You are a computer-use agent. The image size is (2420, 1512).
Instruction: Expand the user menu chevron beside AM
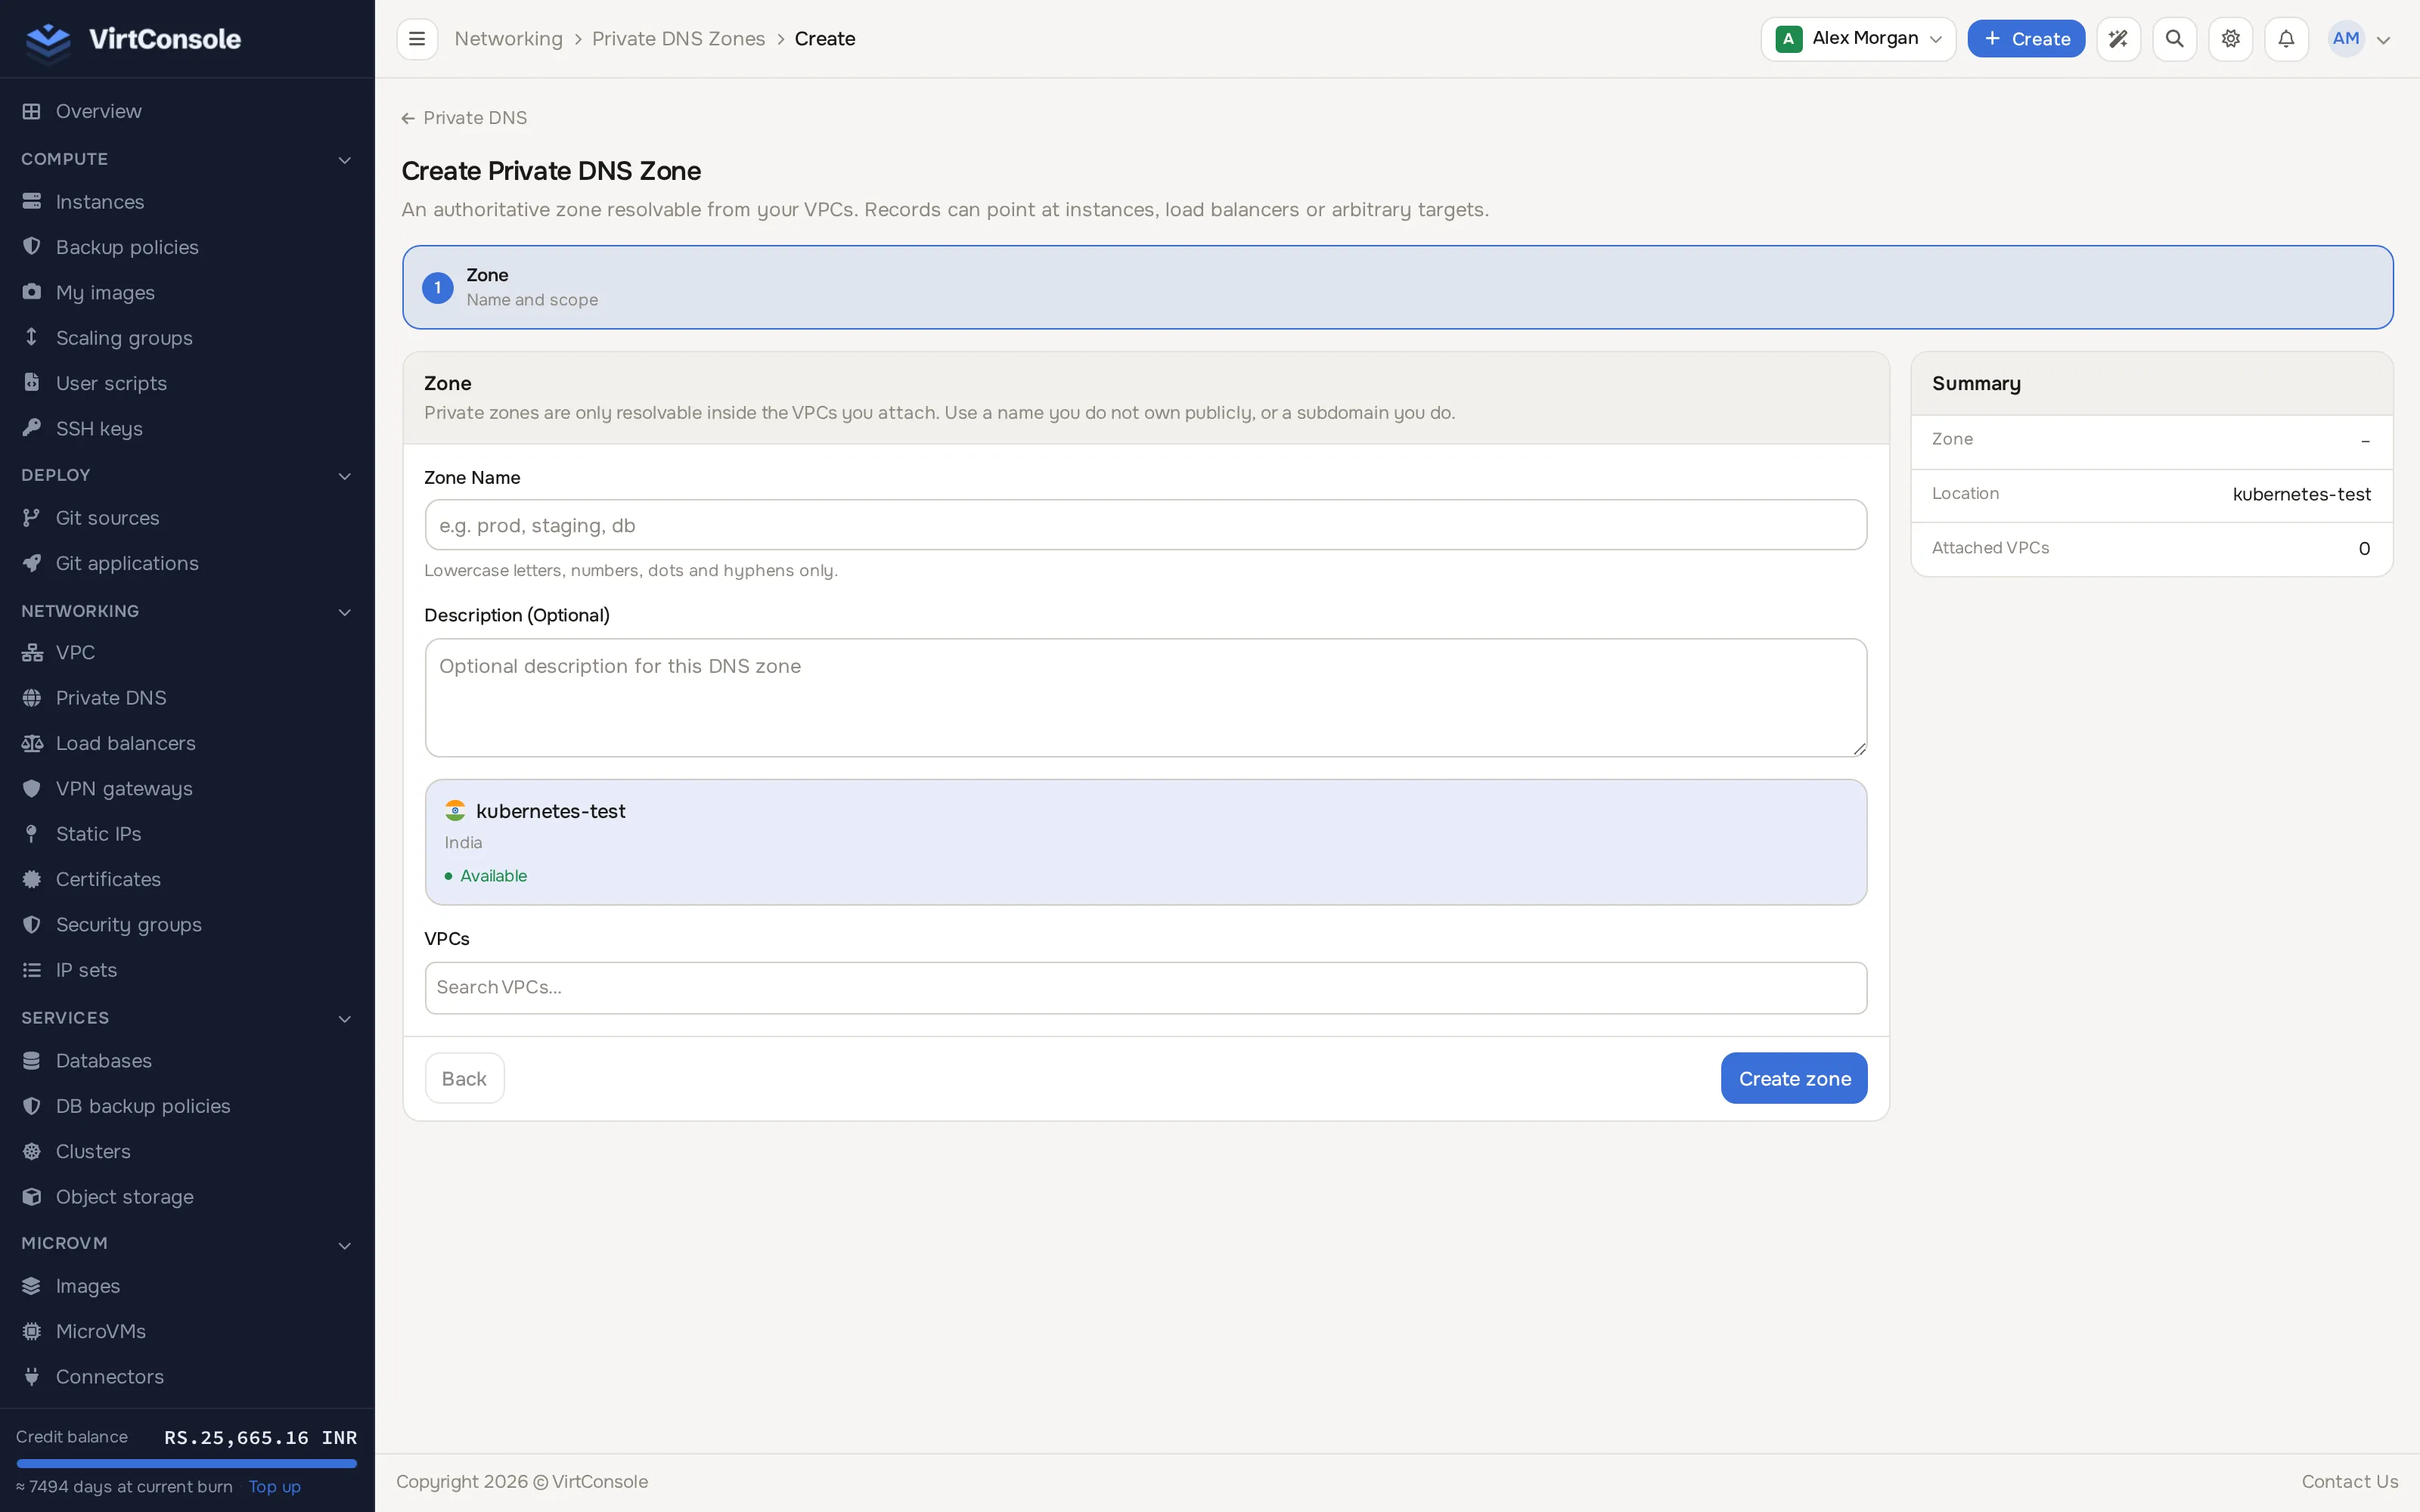[x=2383, y=40]
